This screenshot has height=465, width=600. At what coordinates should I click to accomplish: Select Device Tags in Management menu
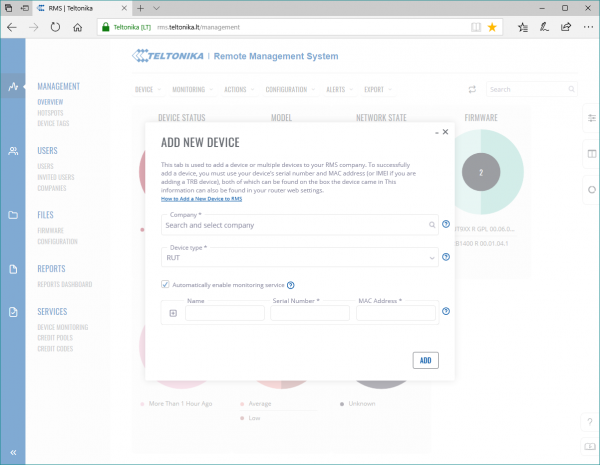point(53,123)
